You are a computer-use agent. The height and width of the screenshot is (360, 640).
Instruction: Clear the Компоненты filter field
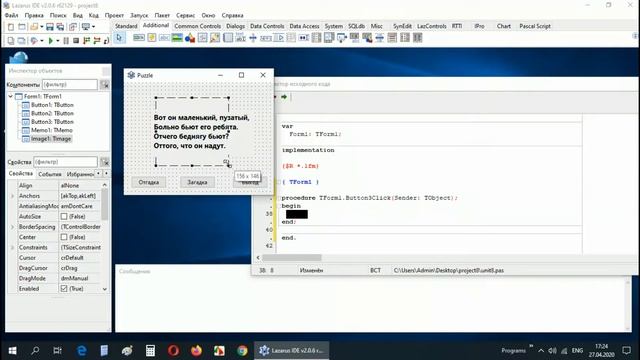click(x=105, y=84)
